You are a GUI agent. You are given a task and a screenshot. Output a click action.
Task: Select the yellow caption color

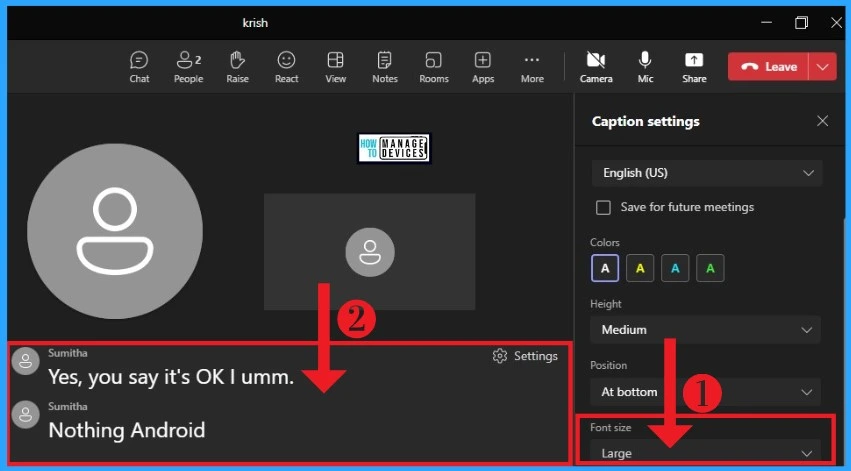(640, 268)
